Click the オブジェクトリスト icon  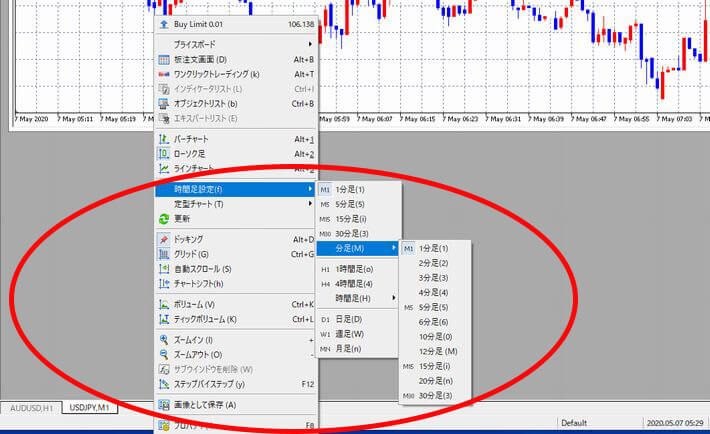click(164, 104)
